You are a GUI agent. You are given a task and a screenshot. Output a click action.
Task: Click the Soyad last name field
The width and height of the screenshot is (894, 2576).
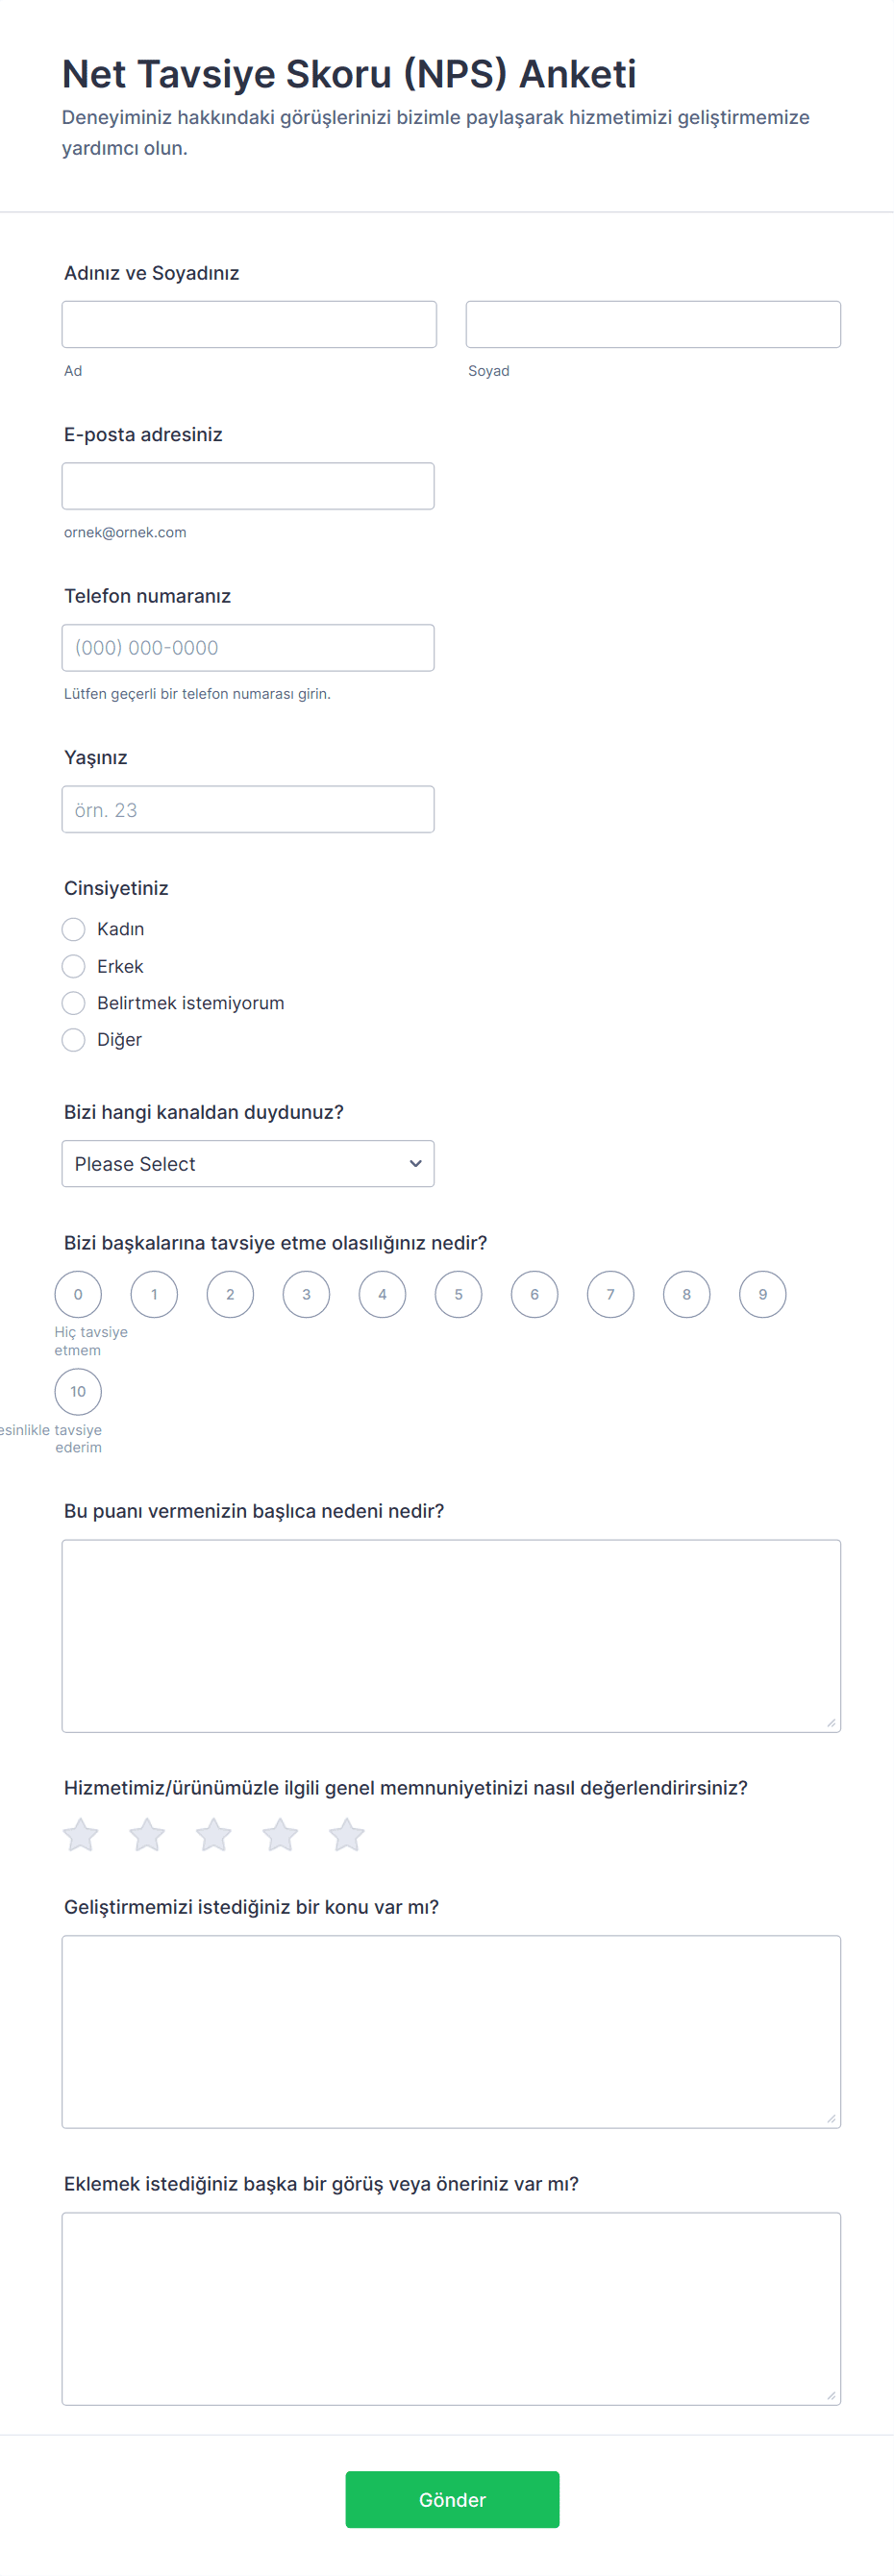point(653,324)
